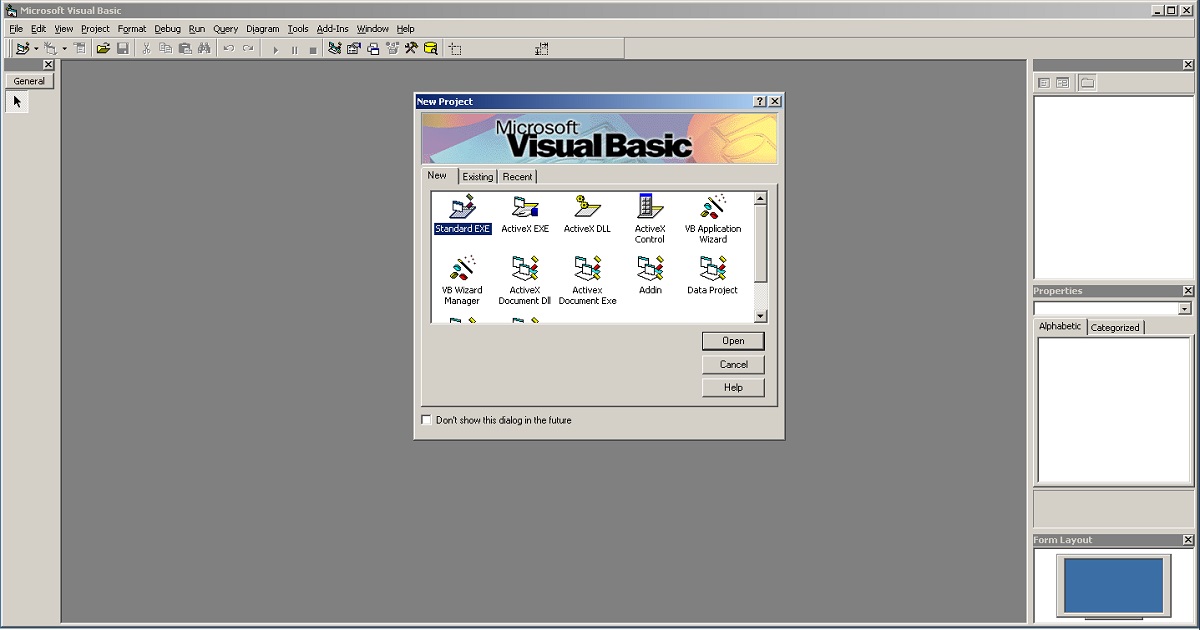The image size is (1200, 630).
Task: Click the Cut scissors toolbar icon
Action: point(146,48)
